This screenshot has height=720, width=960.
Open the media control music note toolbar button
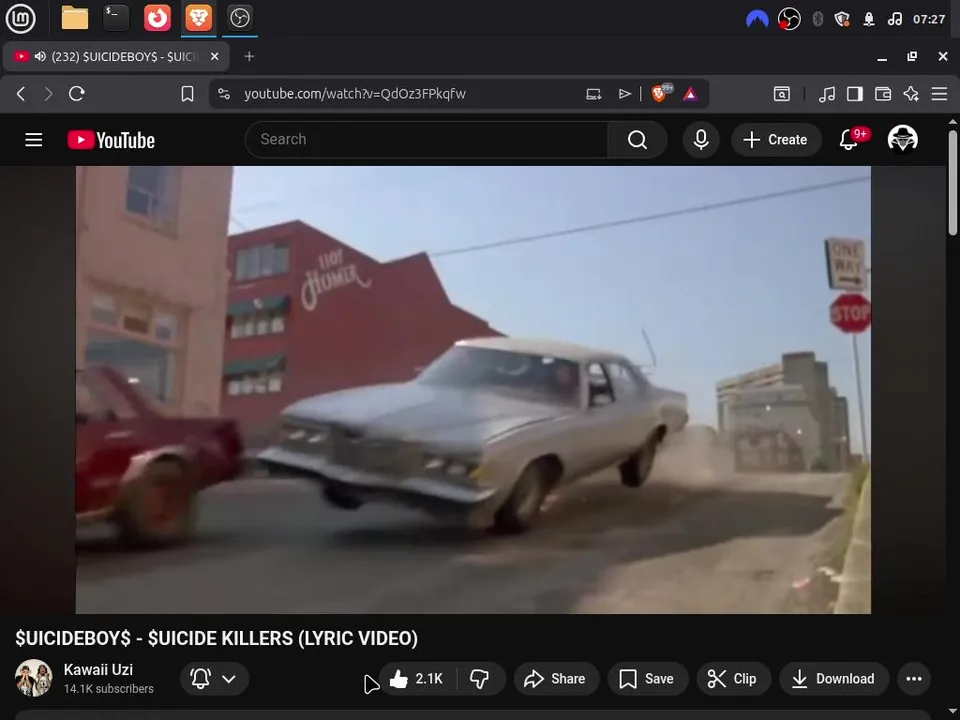point(827,94)
